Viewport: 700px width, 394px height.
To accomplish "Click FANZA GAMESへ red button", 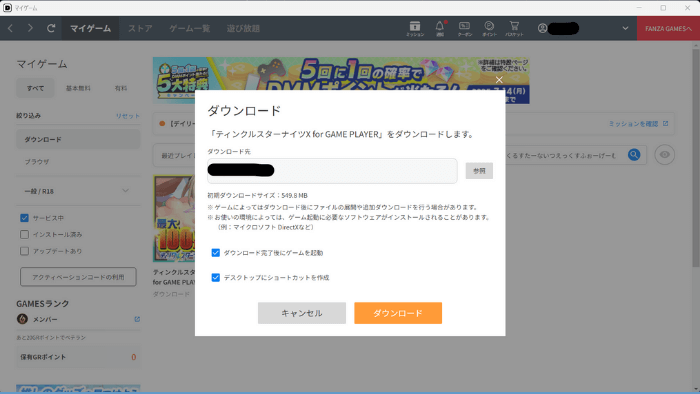I will [668, 28].
